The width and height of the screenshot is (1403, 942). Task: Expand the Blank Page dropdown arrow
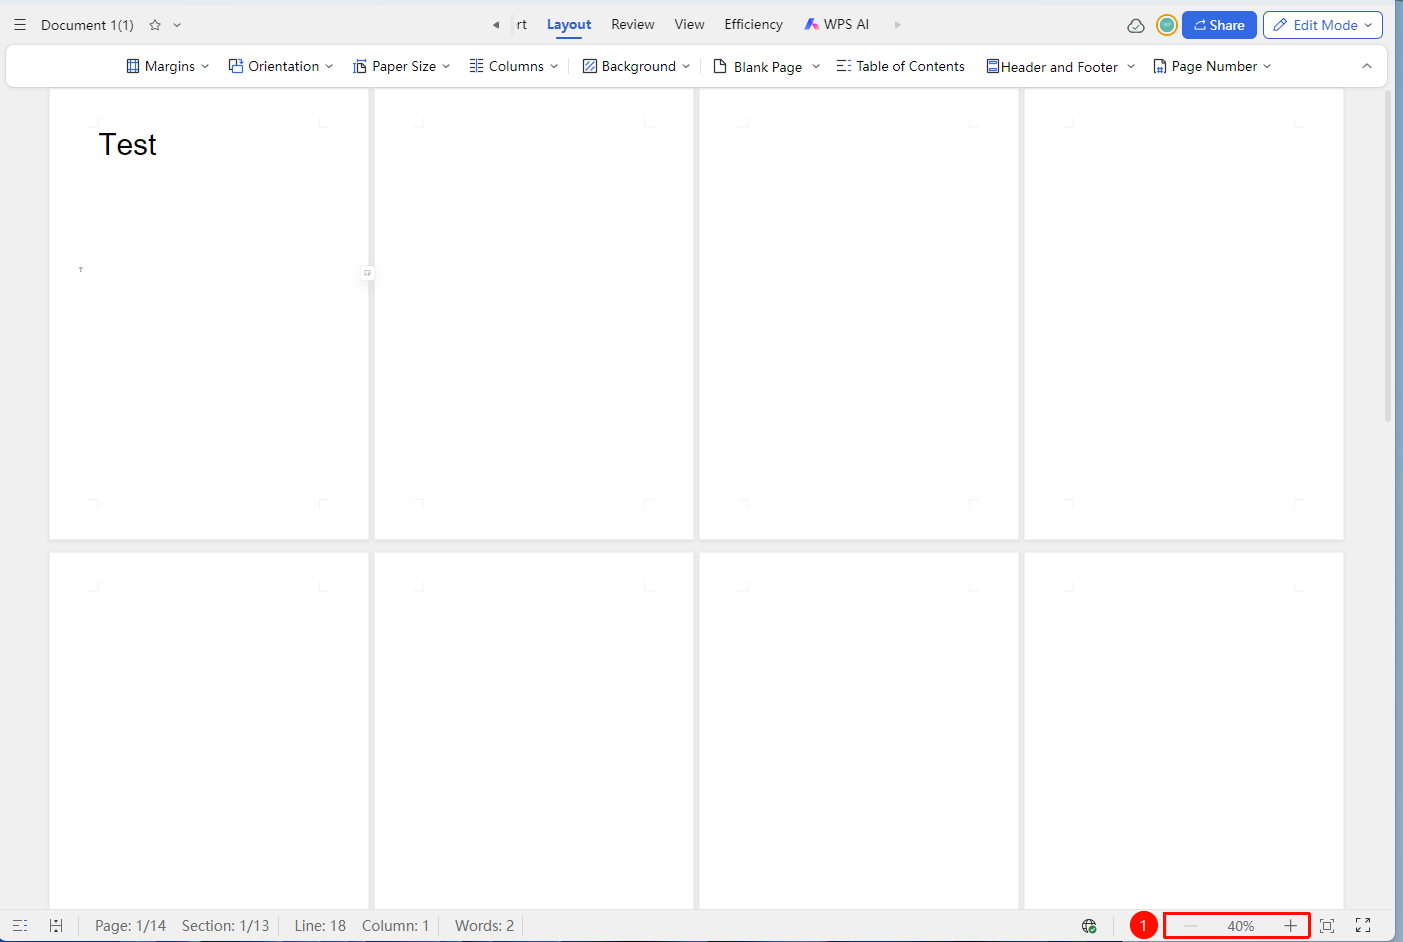816,67
